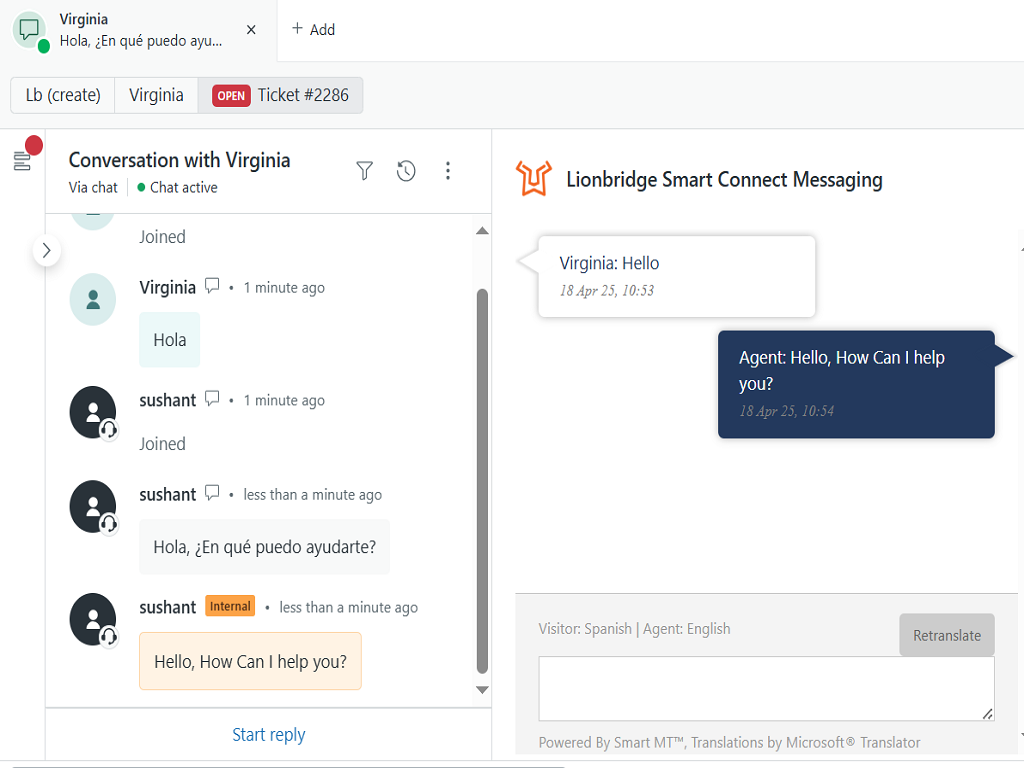This screenshot has height=768, width=1024.
Task: Open the conversation events history icon
Action: (406, 171)
